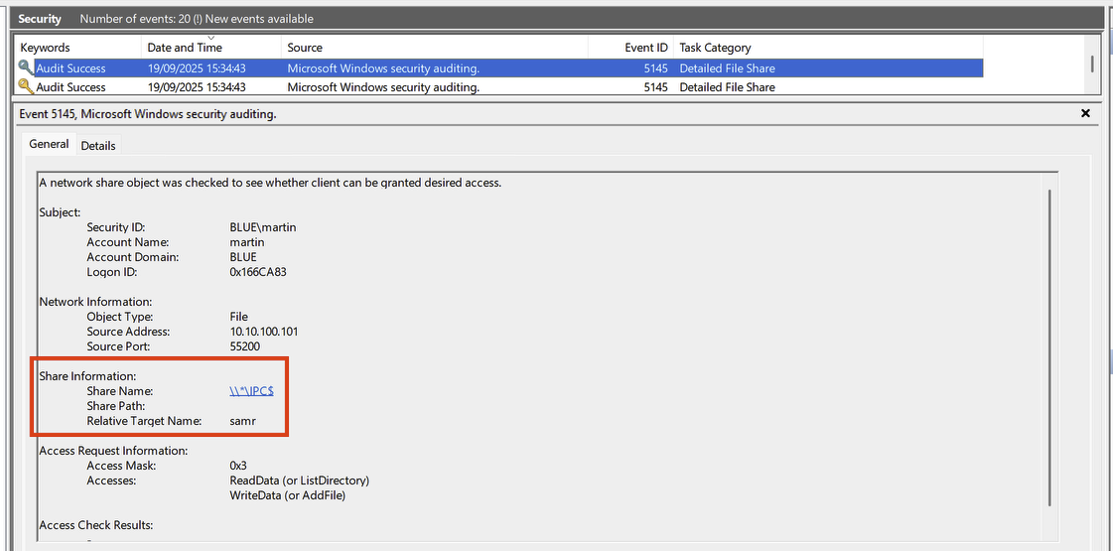Sort the list by Event ID header
Image resolution: width=1114 pixels, height=555 pixels.
click(646, 47)
